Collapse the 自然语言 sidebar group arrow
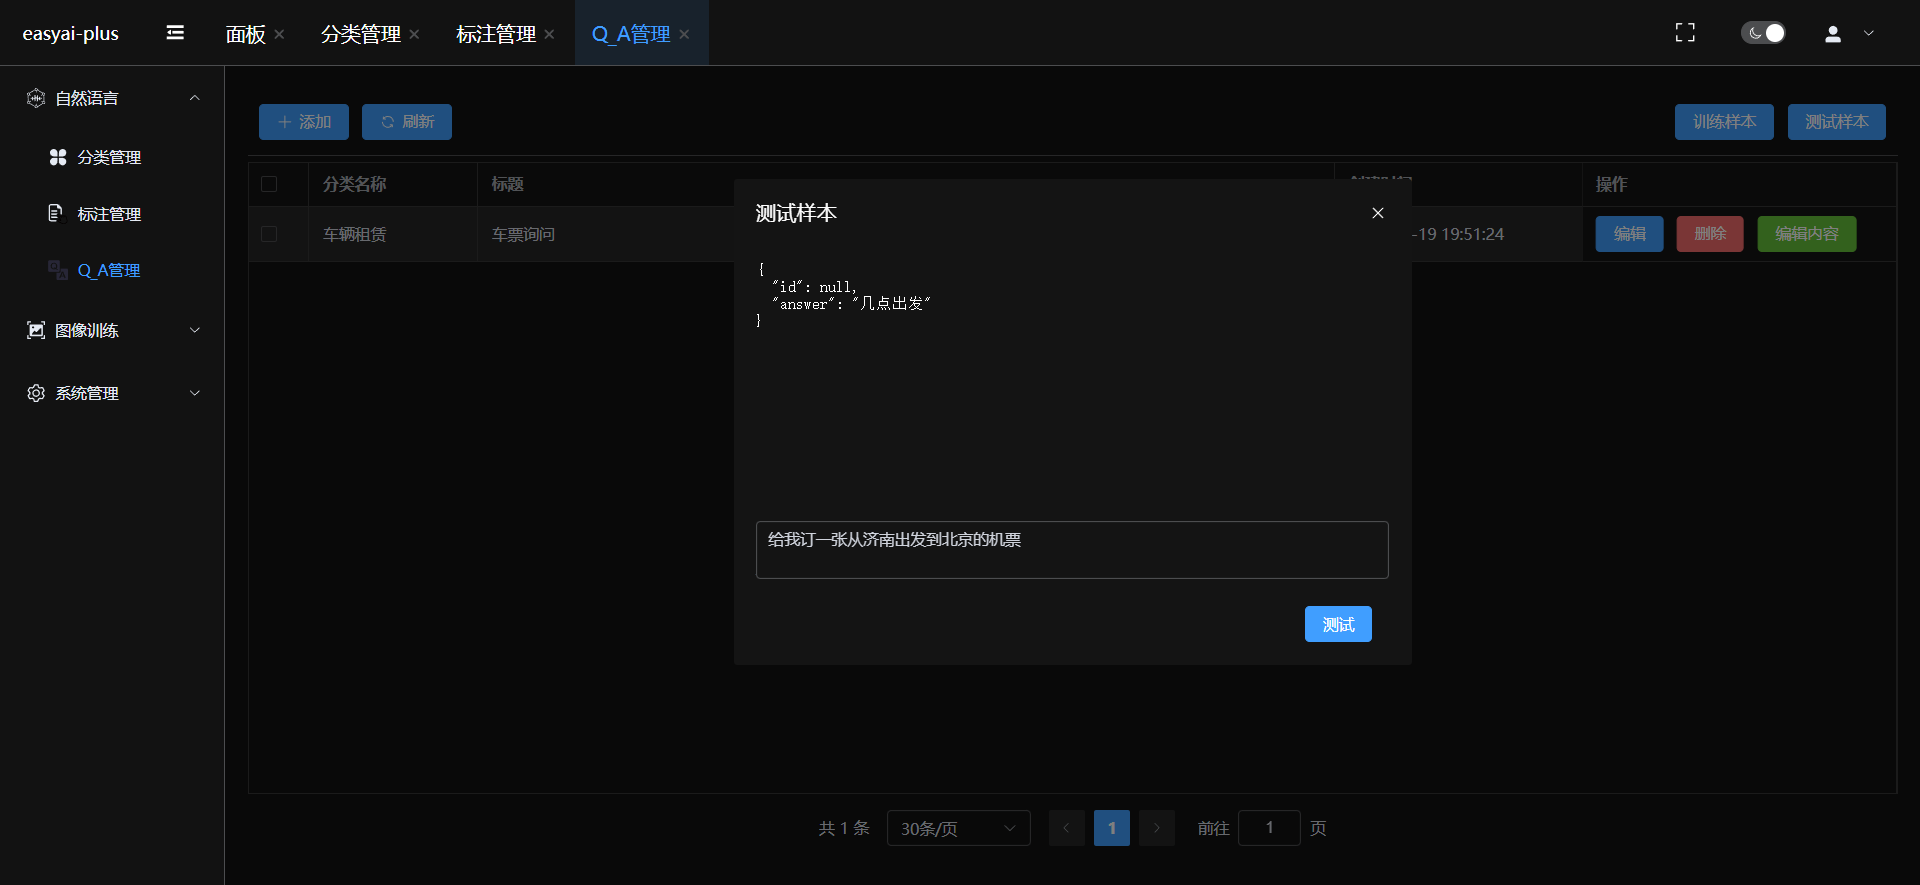Viewport: 1920px width, 885px height. coord(195,98)
